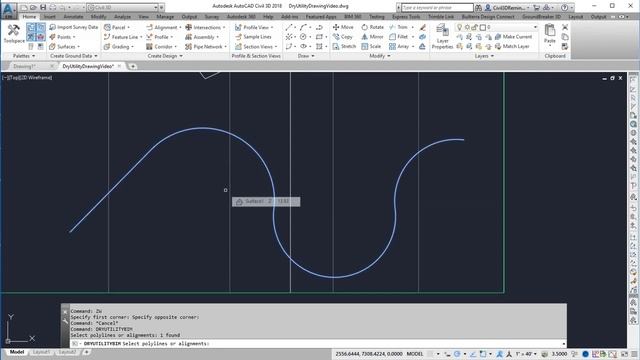
Task: Select the Mirror tool
Action: 372,37
